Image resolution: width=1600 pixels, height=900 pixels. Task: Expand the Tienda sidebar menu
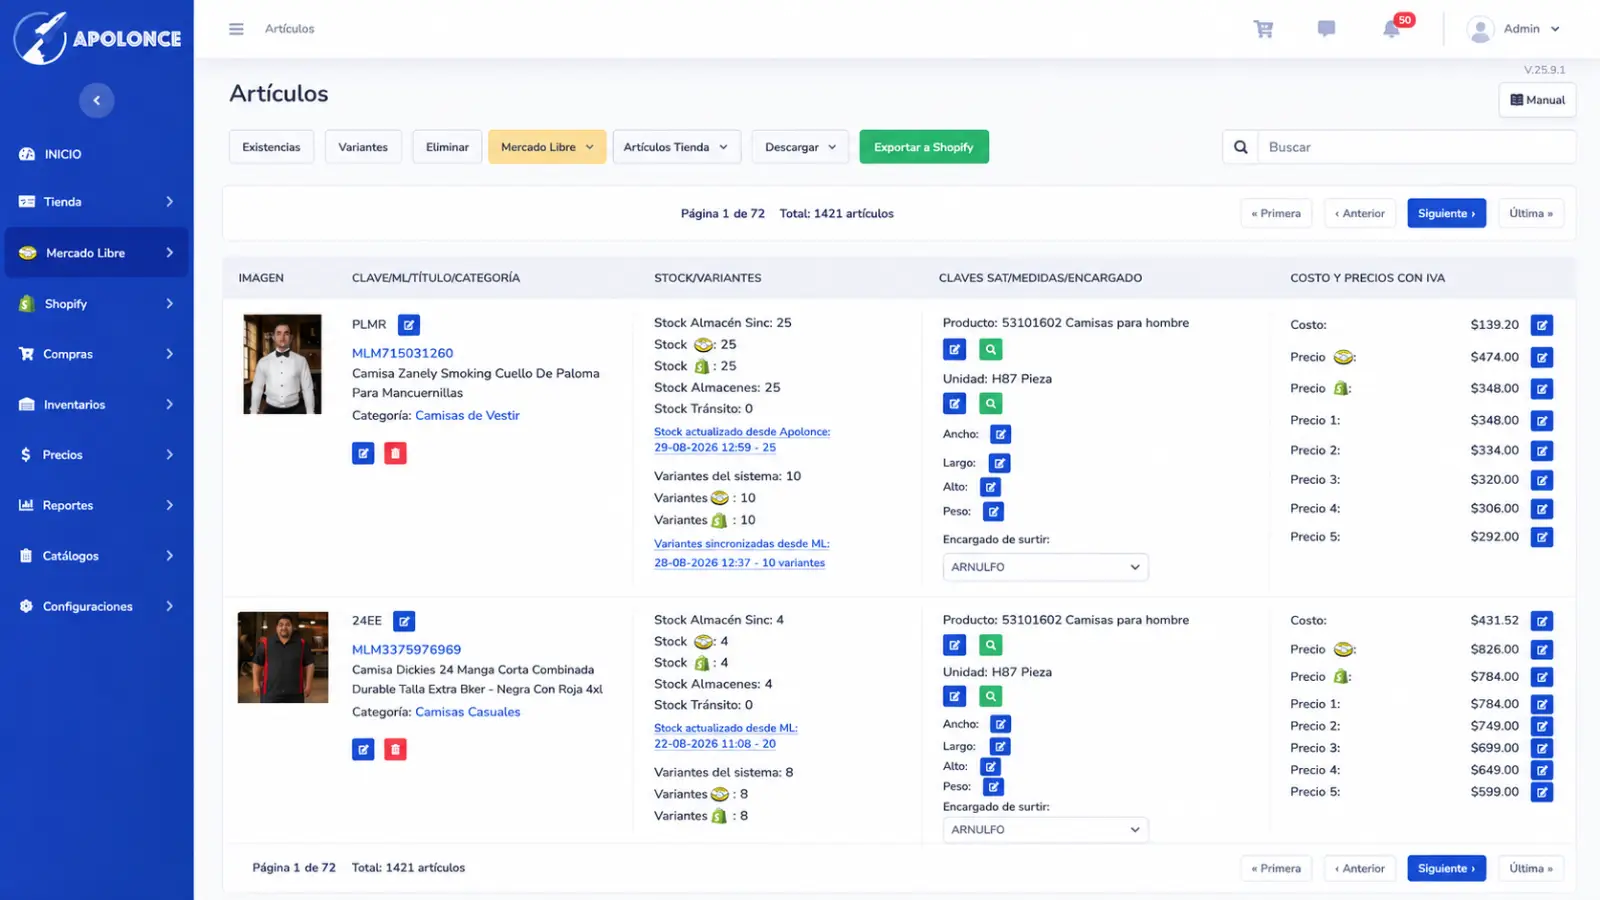[x=97, y=202]
